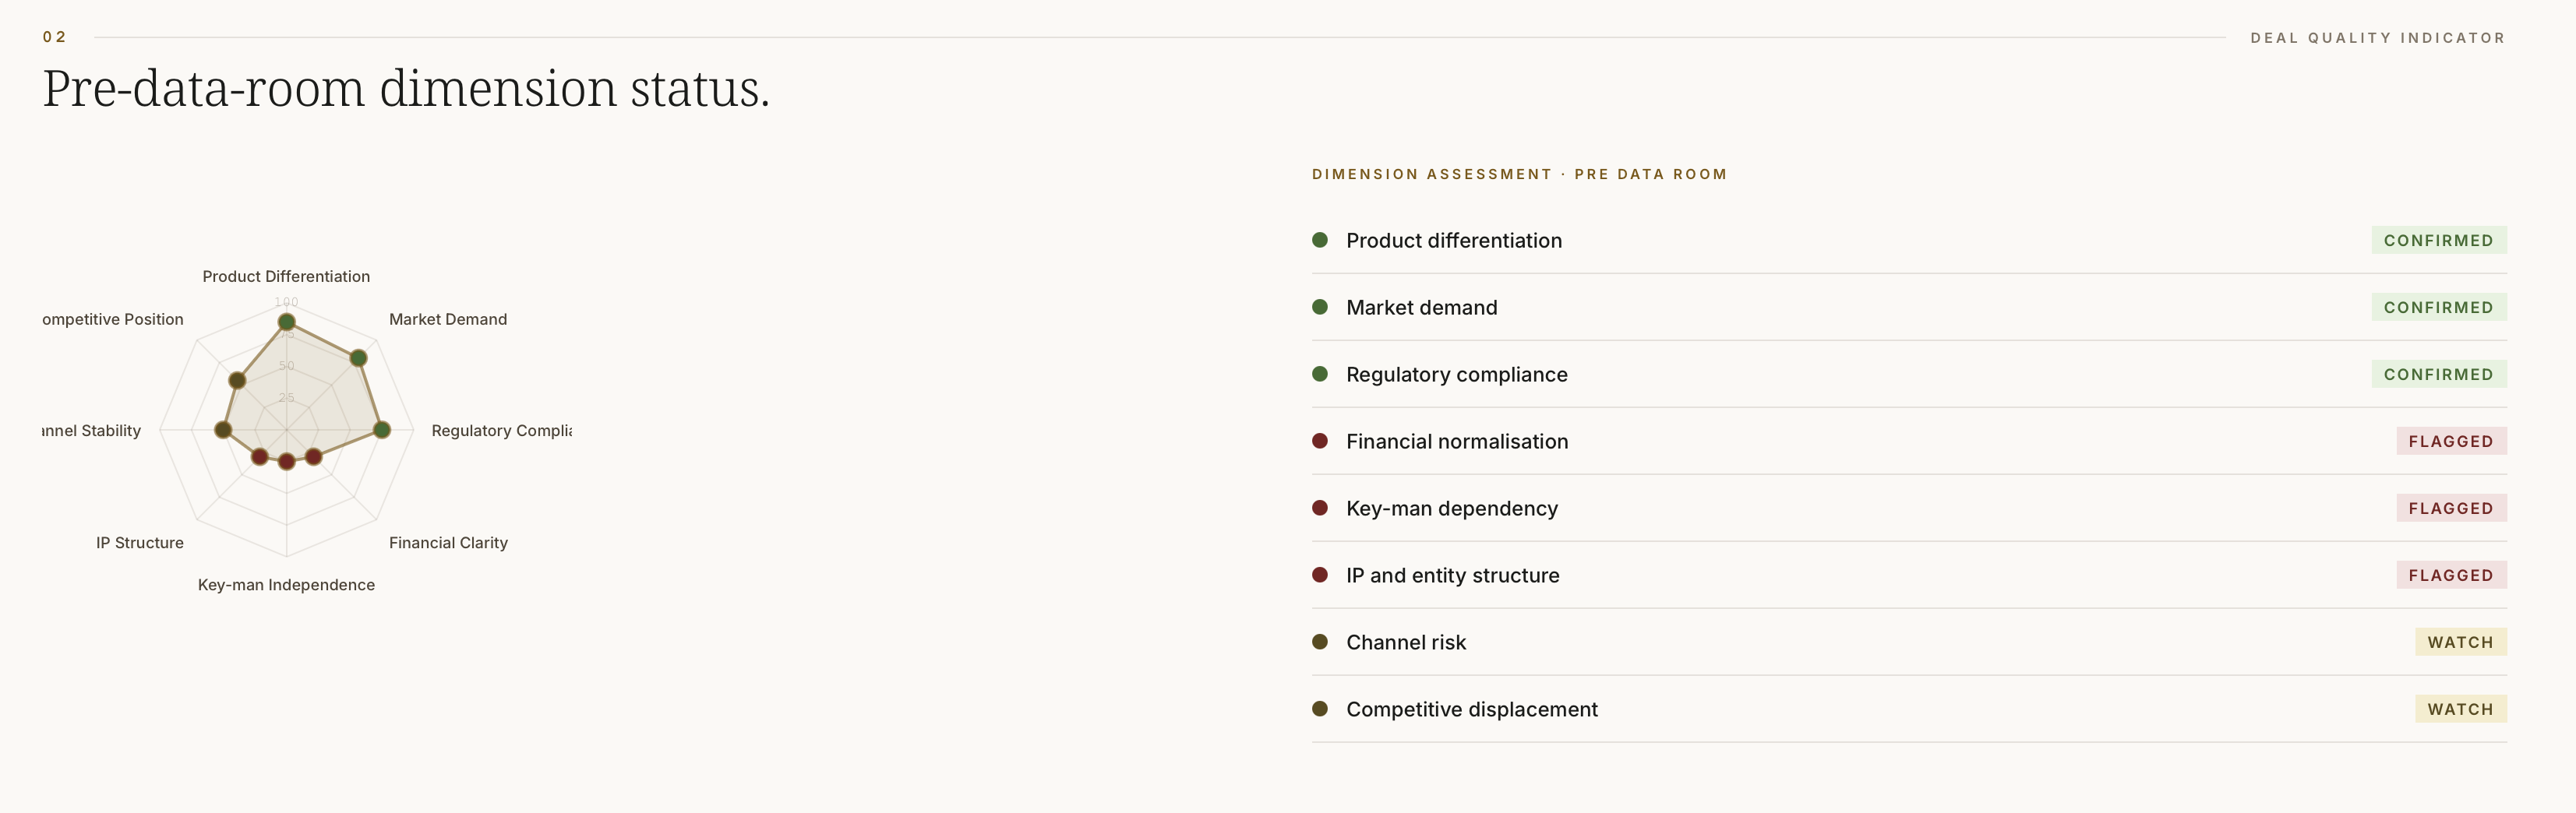
Task: Click the WATCH badge for Competitive displacement
Action: pos(2460,709)
